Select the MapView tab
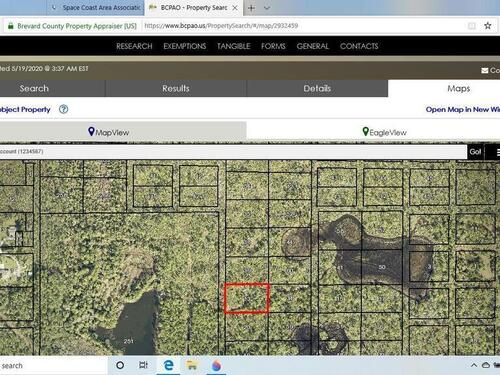 [123, 130]
